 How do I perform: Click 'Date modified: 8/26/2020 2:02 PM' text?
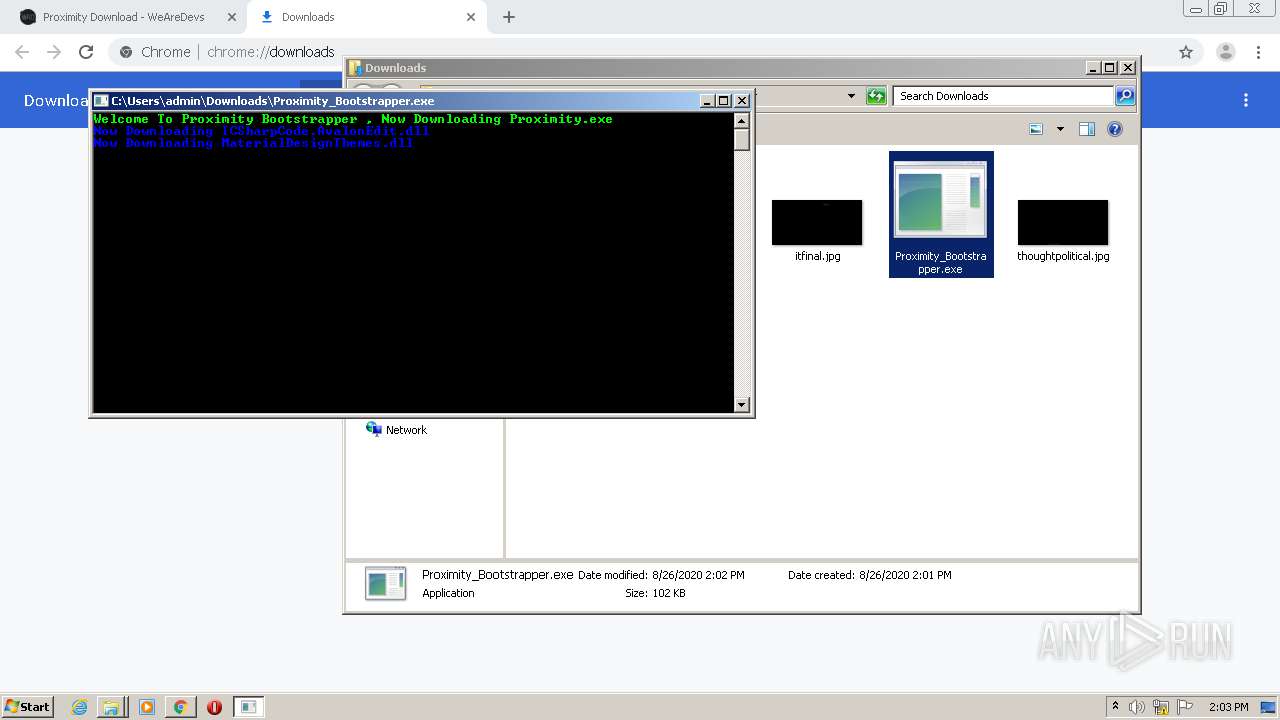point(661,575)
